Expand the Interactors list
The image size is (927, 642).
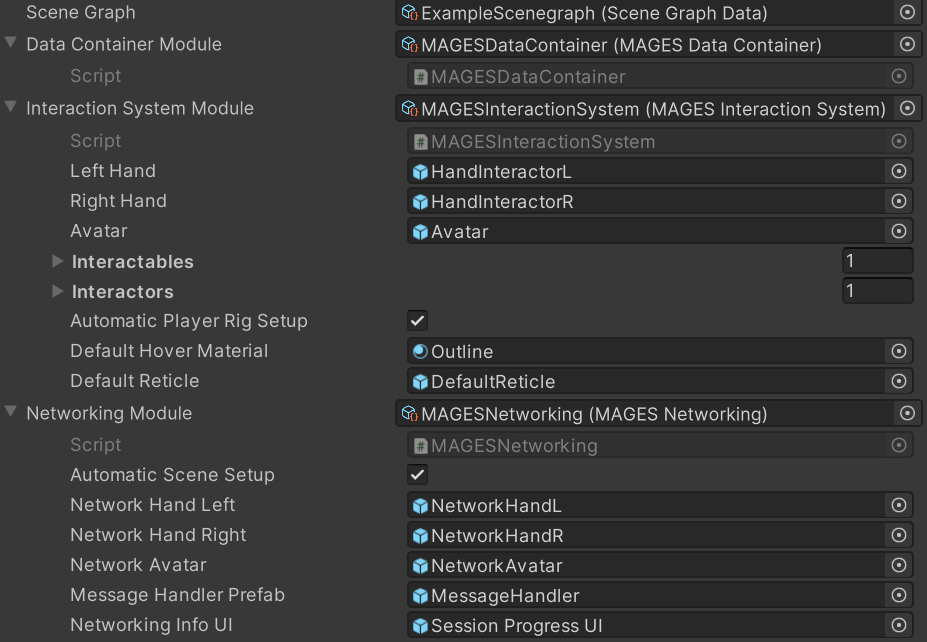point(57,291)
